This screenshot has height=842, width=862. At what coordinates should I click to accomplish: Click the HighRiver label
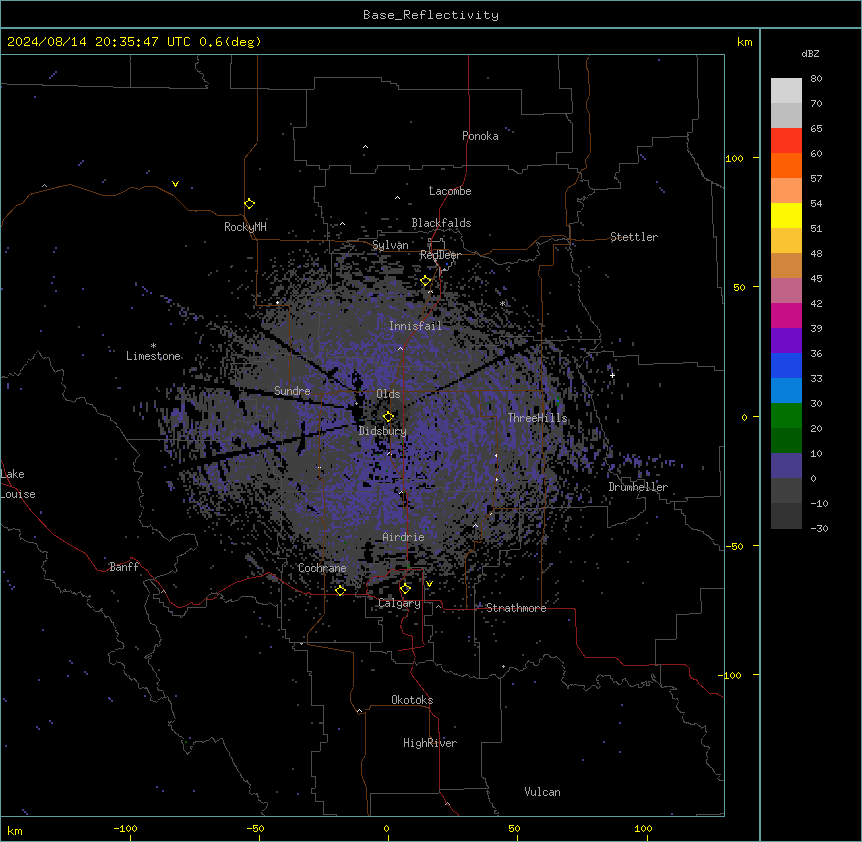430,743
